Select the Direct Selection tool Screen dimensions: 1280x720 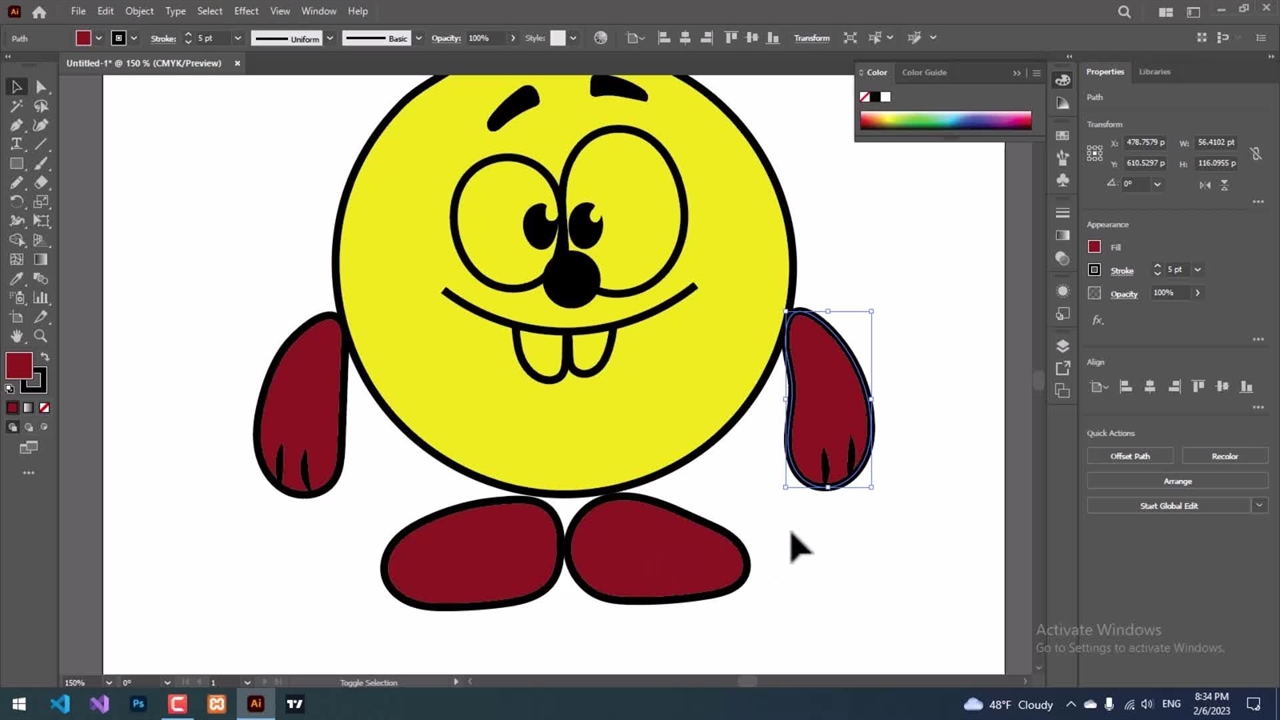click(41, 87)
